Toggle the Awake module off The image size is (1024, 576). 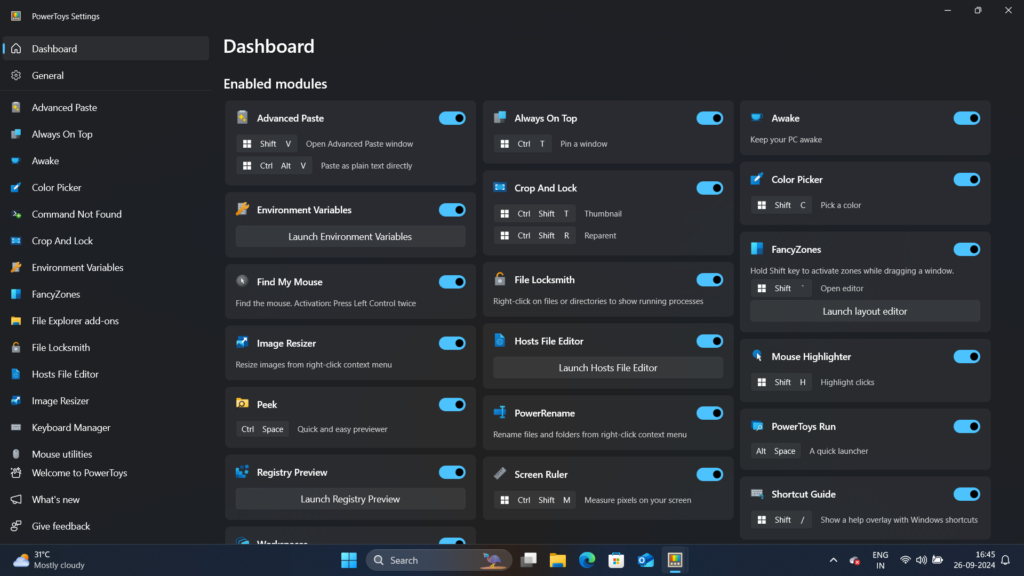click(967, 118)
